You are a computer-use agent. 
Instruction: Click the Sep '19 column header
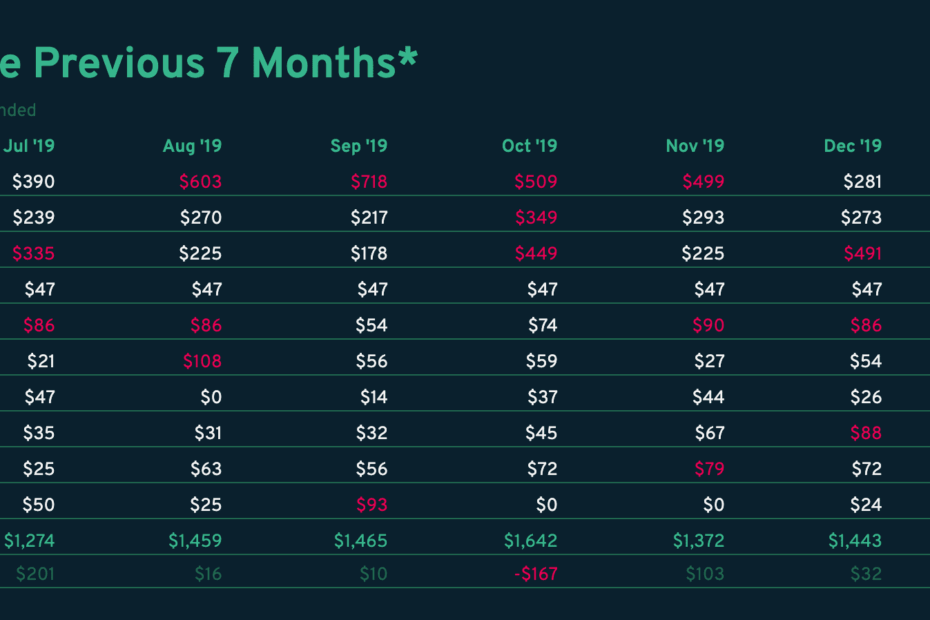click(x=359, y=146)
